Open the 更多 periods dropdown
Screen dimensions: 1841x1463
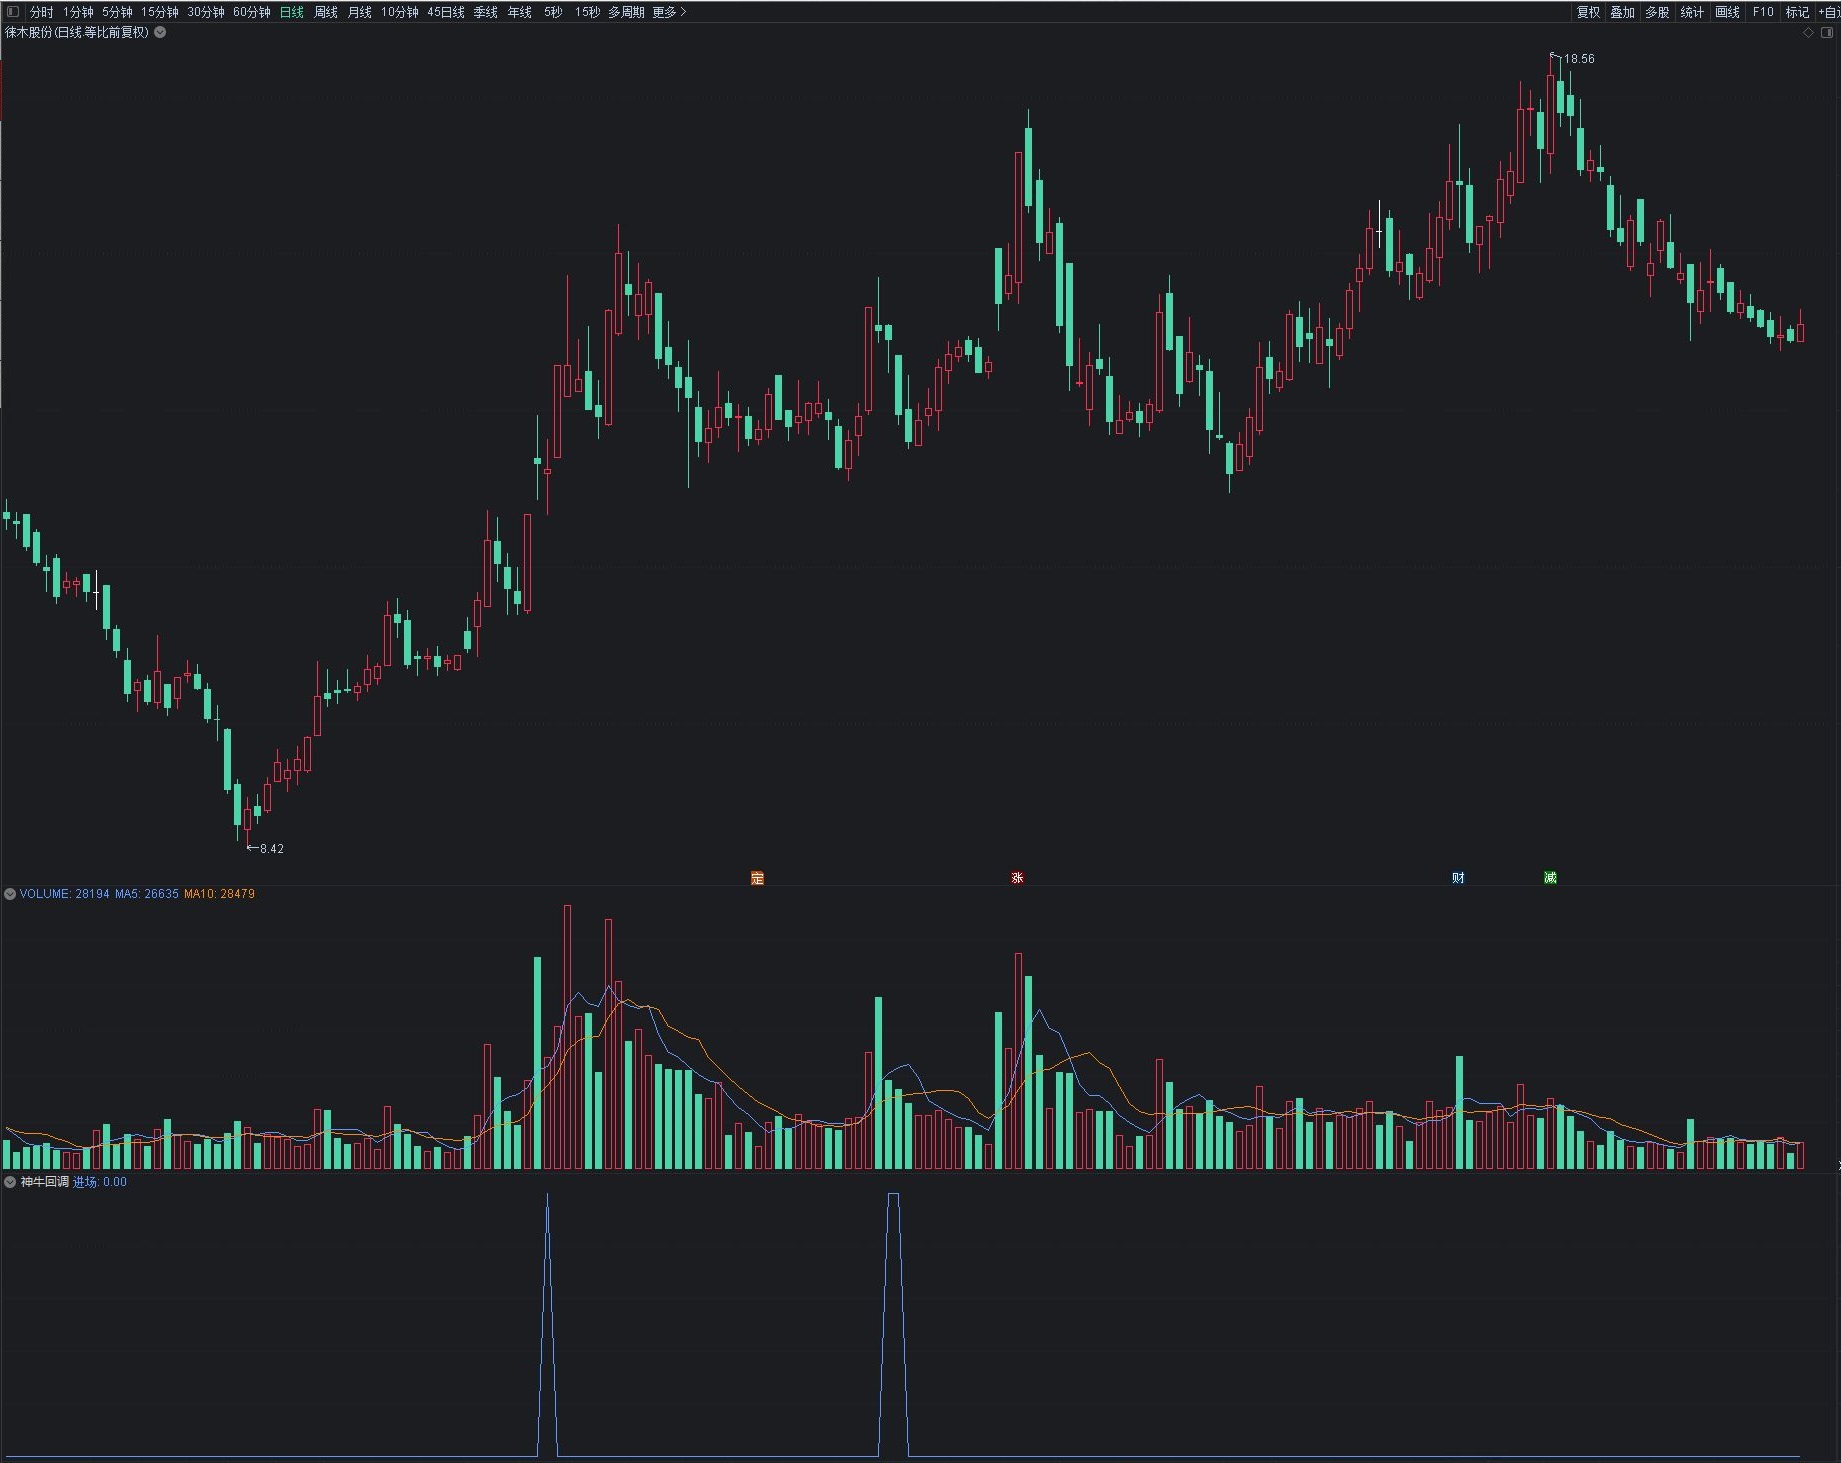(669, 12)
